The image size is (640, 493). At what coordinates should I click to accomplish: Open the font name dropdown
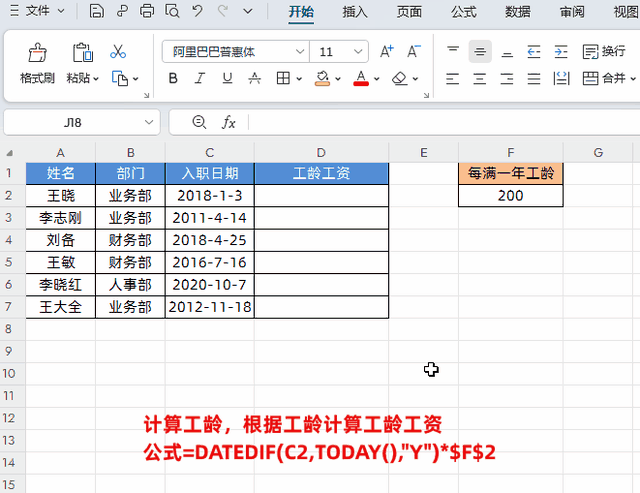300,52
